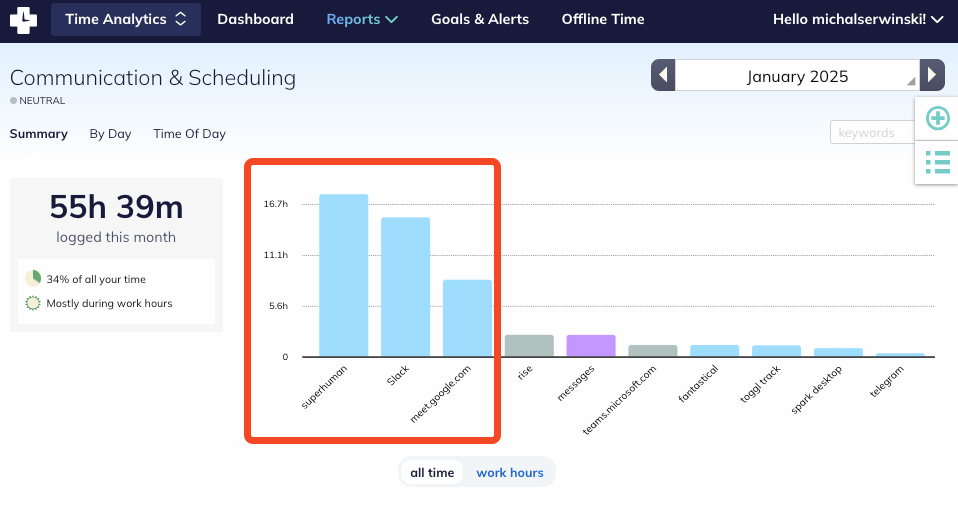Switch to the By Day tab

110,134
